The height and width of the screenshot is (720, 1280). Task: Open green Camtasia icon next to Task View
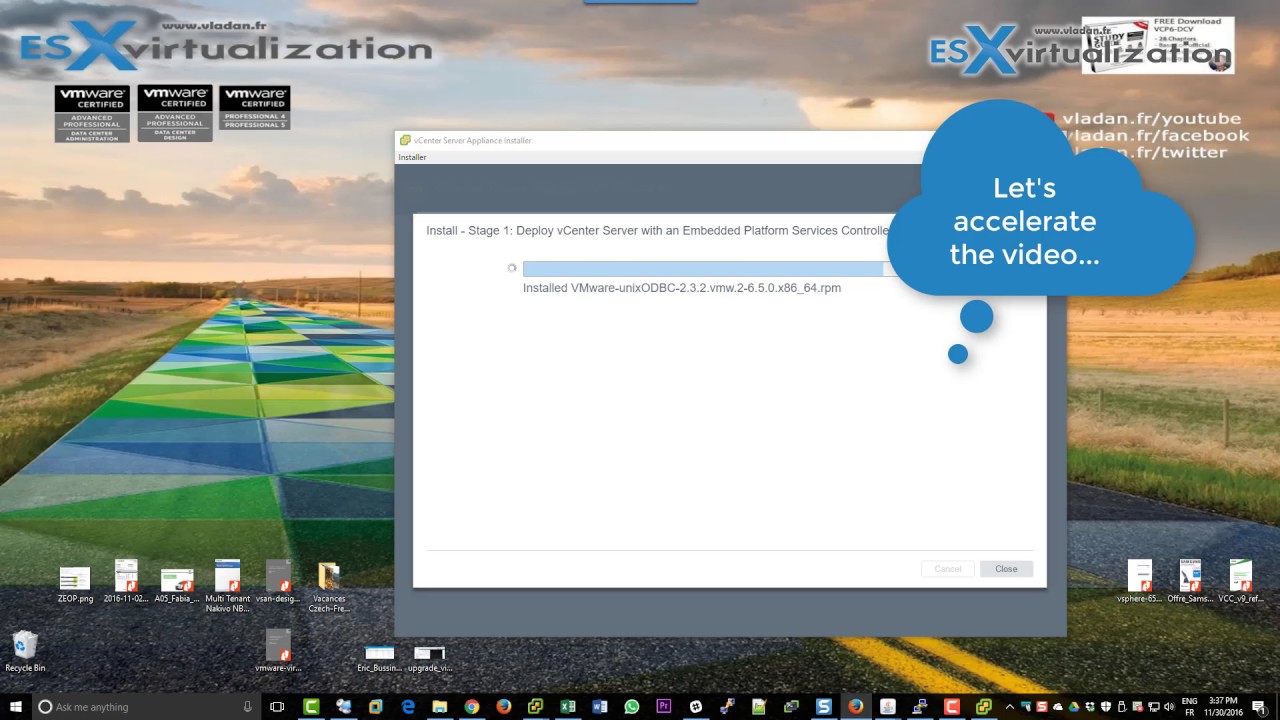point(312,706)
